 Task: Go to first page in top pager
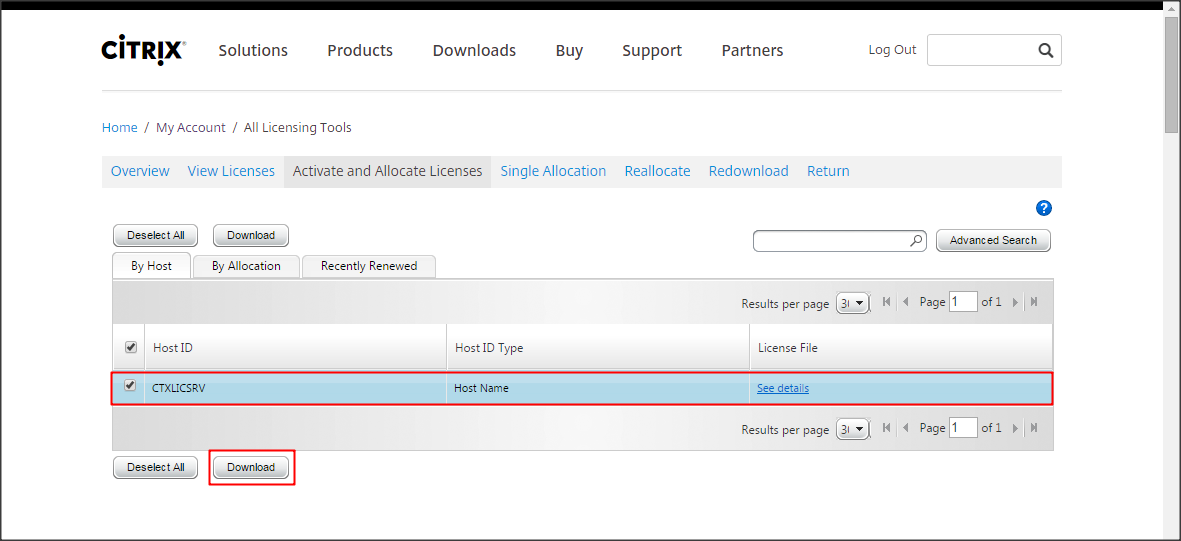coord(887,302)
